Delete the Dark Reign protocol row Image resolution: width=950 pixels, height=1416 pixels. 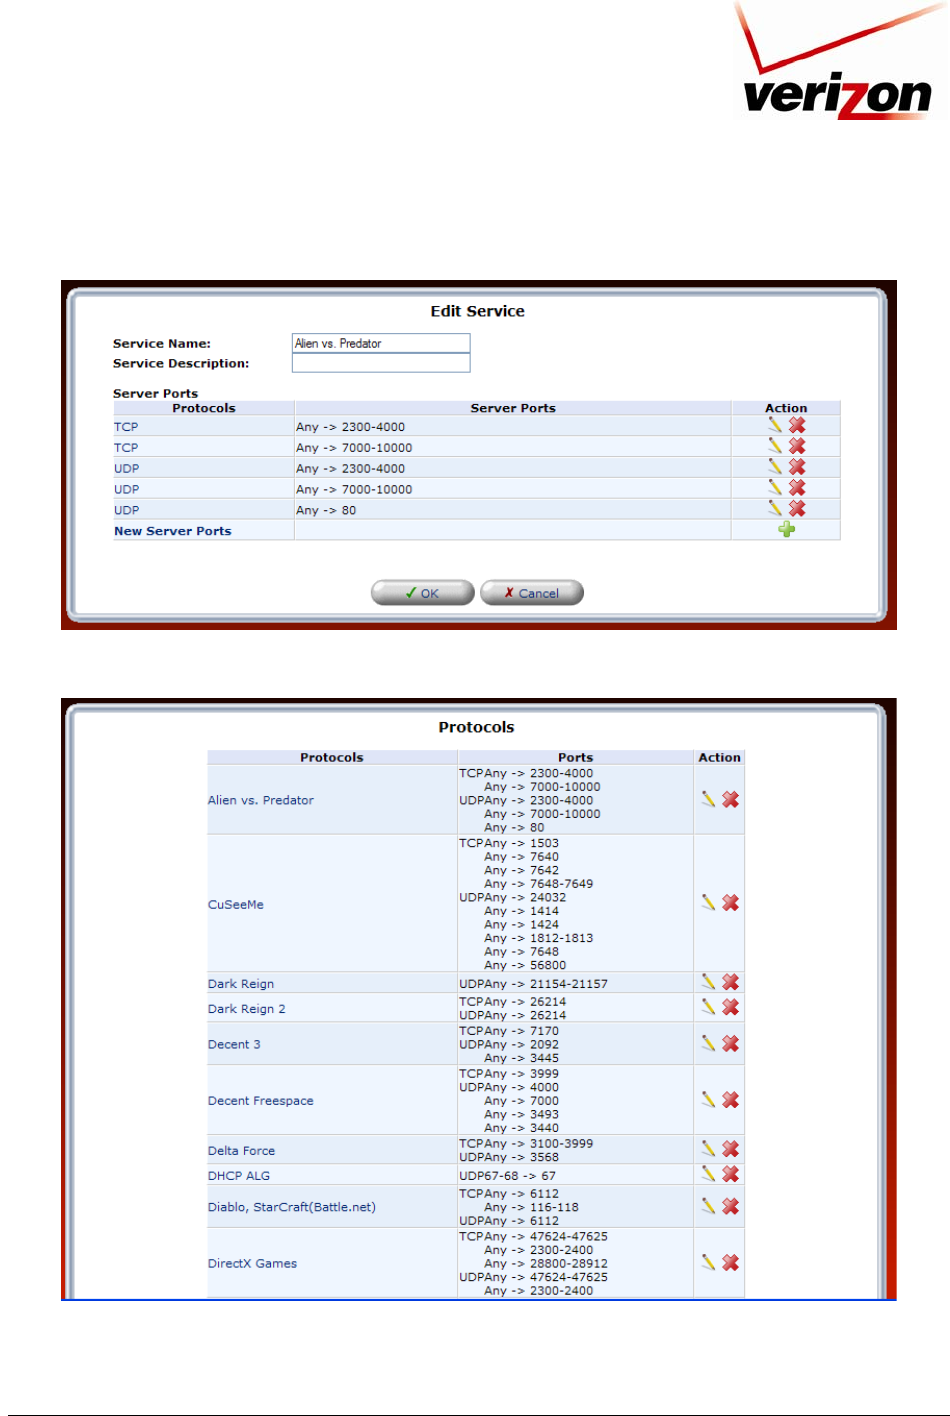tap(731, 982)
